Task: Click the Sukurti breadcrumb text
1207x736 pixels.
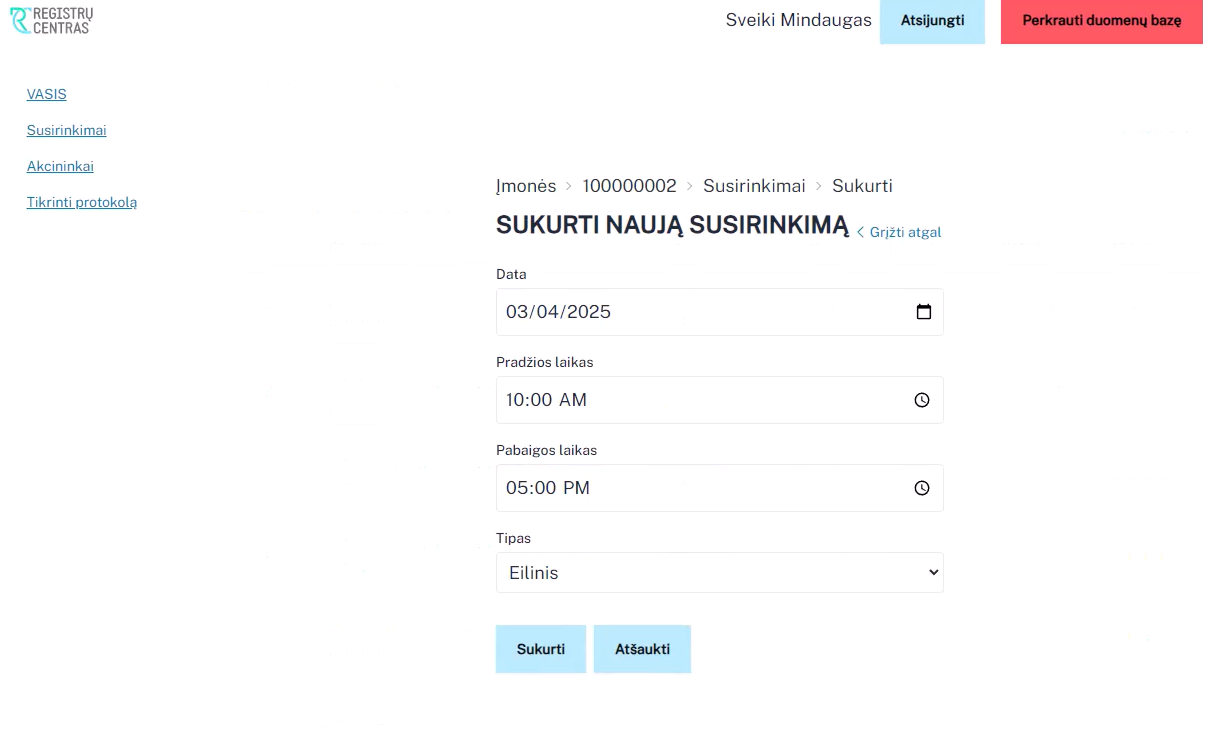Action: pyautogui.click(x=862, y=186)
